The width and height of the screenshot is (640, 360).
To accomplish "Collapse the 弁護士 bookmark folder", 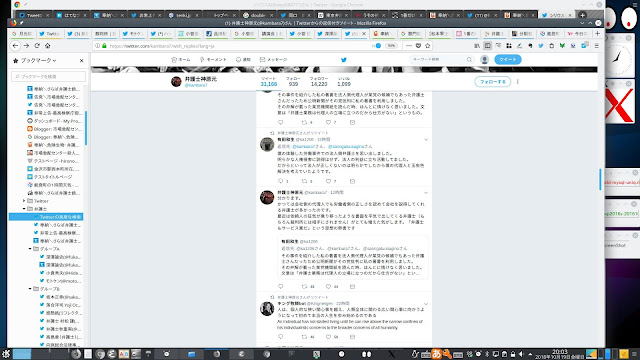I will click(24, 209).
